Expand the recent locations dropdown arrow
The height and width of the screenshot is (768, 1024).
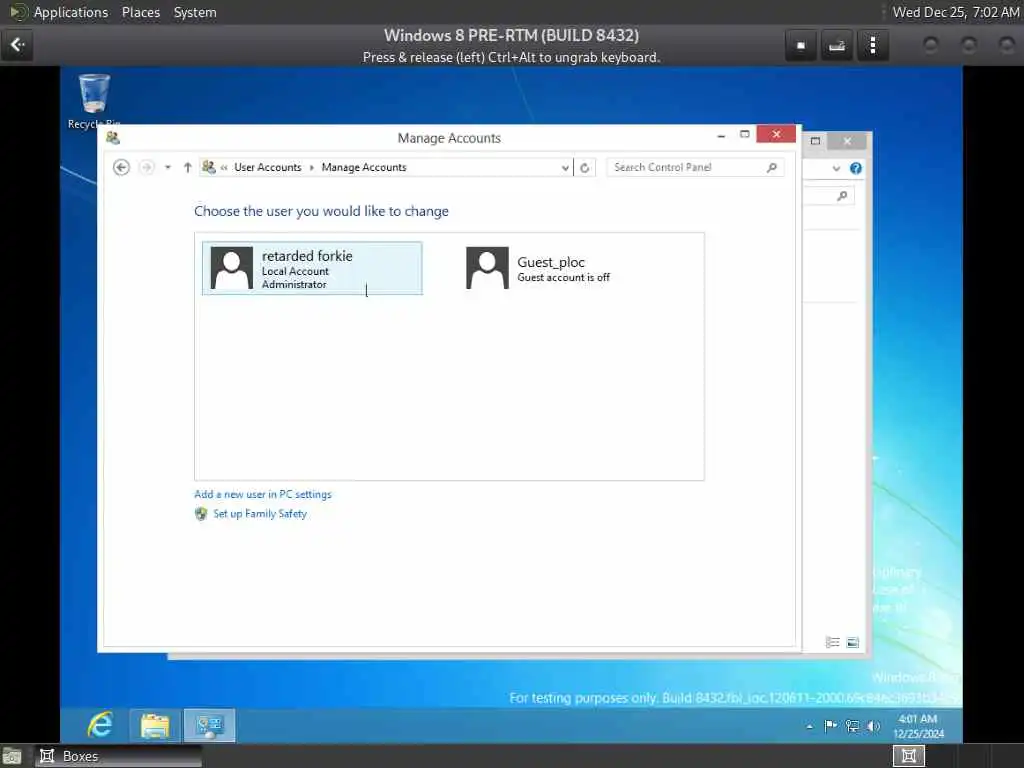coord(168,167)
